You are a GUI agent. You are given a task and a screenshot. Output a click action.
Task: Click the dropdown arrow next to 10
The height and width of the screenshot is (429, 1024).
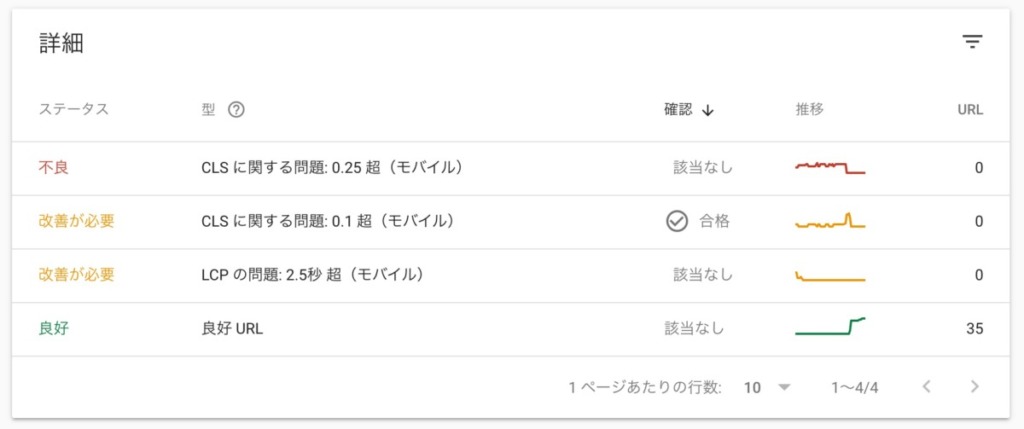point(784,387)
